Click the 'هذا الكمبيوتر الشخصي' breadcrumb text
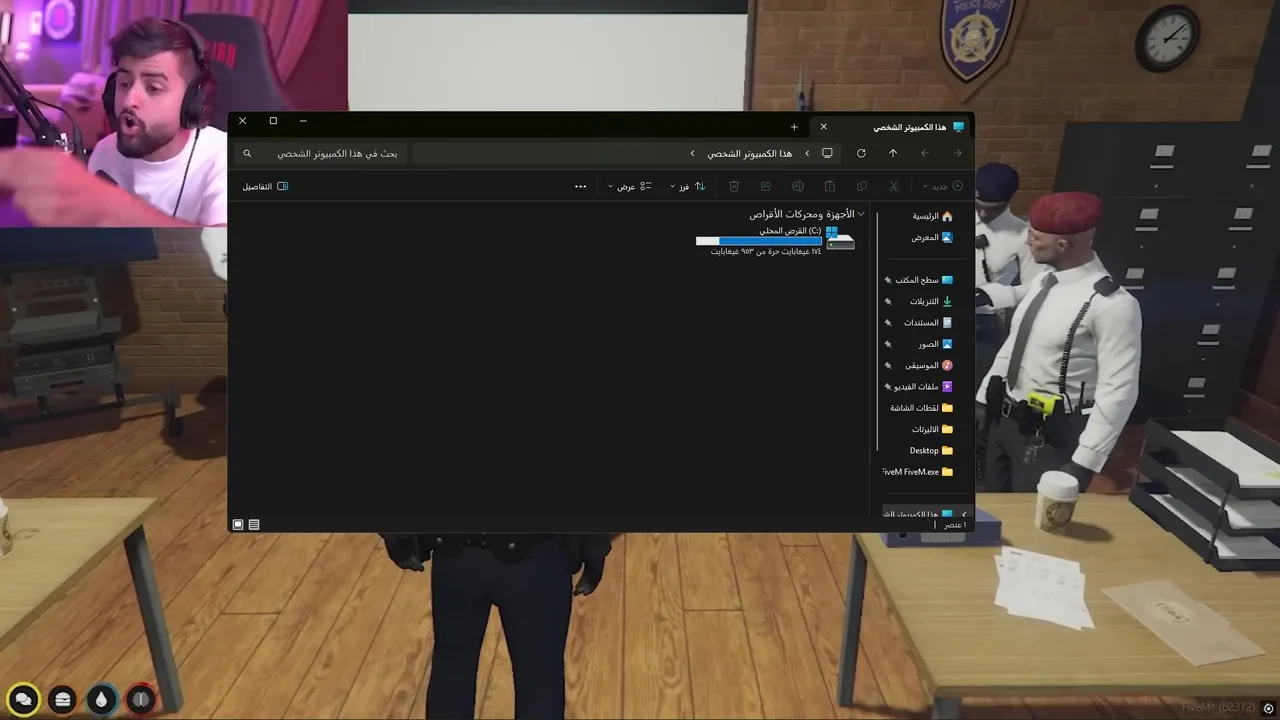 pyautogui.click(x=750, y=153)
